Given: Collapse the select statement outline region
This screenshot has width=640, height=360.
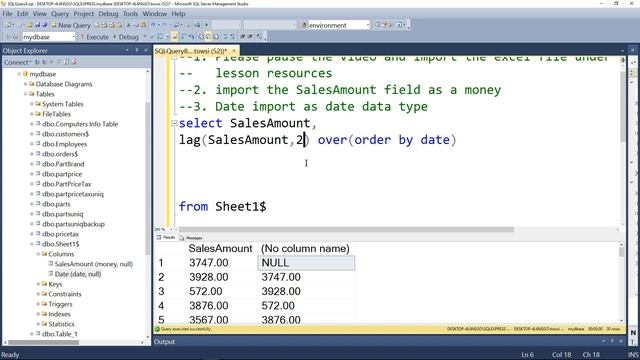Looking at the screenshot, I should point(174,123).
